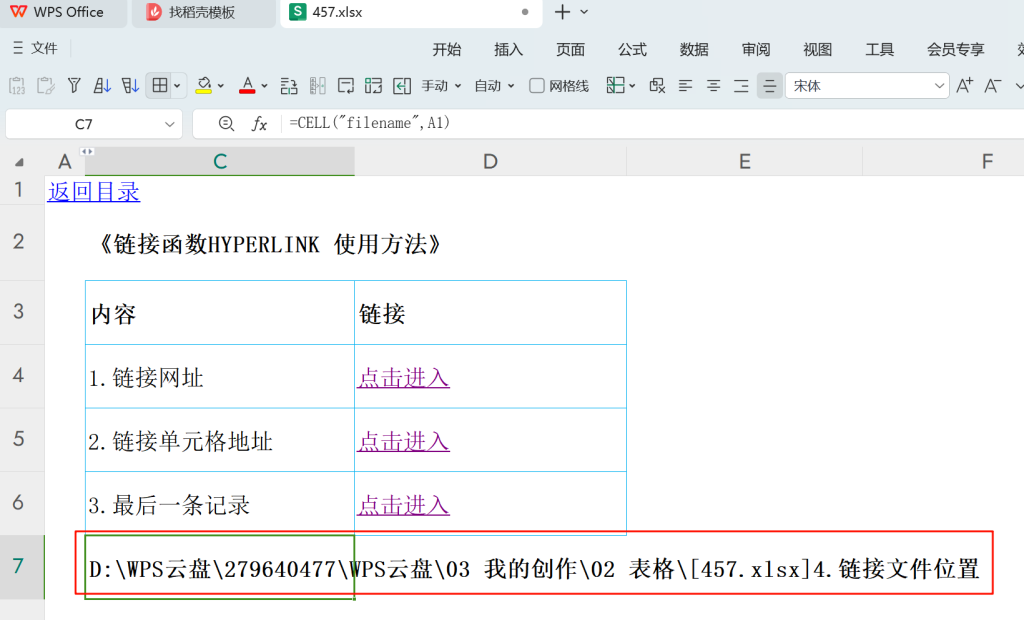The image size is (1024, 620).
Task: Expand the toolbar overflow chevron after A-
Action: [1018, 86]
